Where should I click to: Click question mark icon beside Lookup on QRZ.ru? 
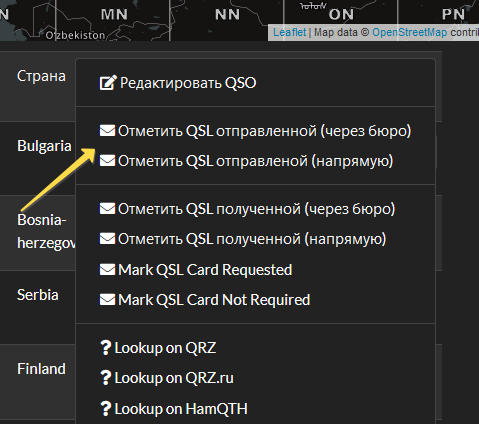[105, 378]
